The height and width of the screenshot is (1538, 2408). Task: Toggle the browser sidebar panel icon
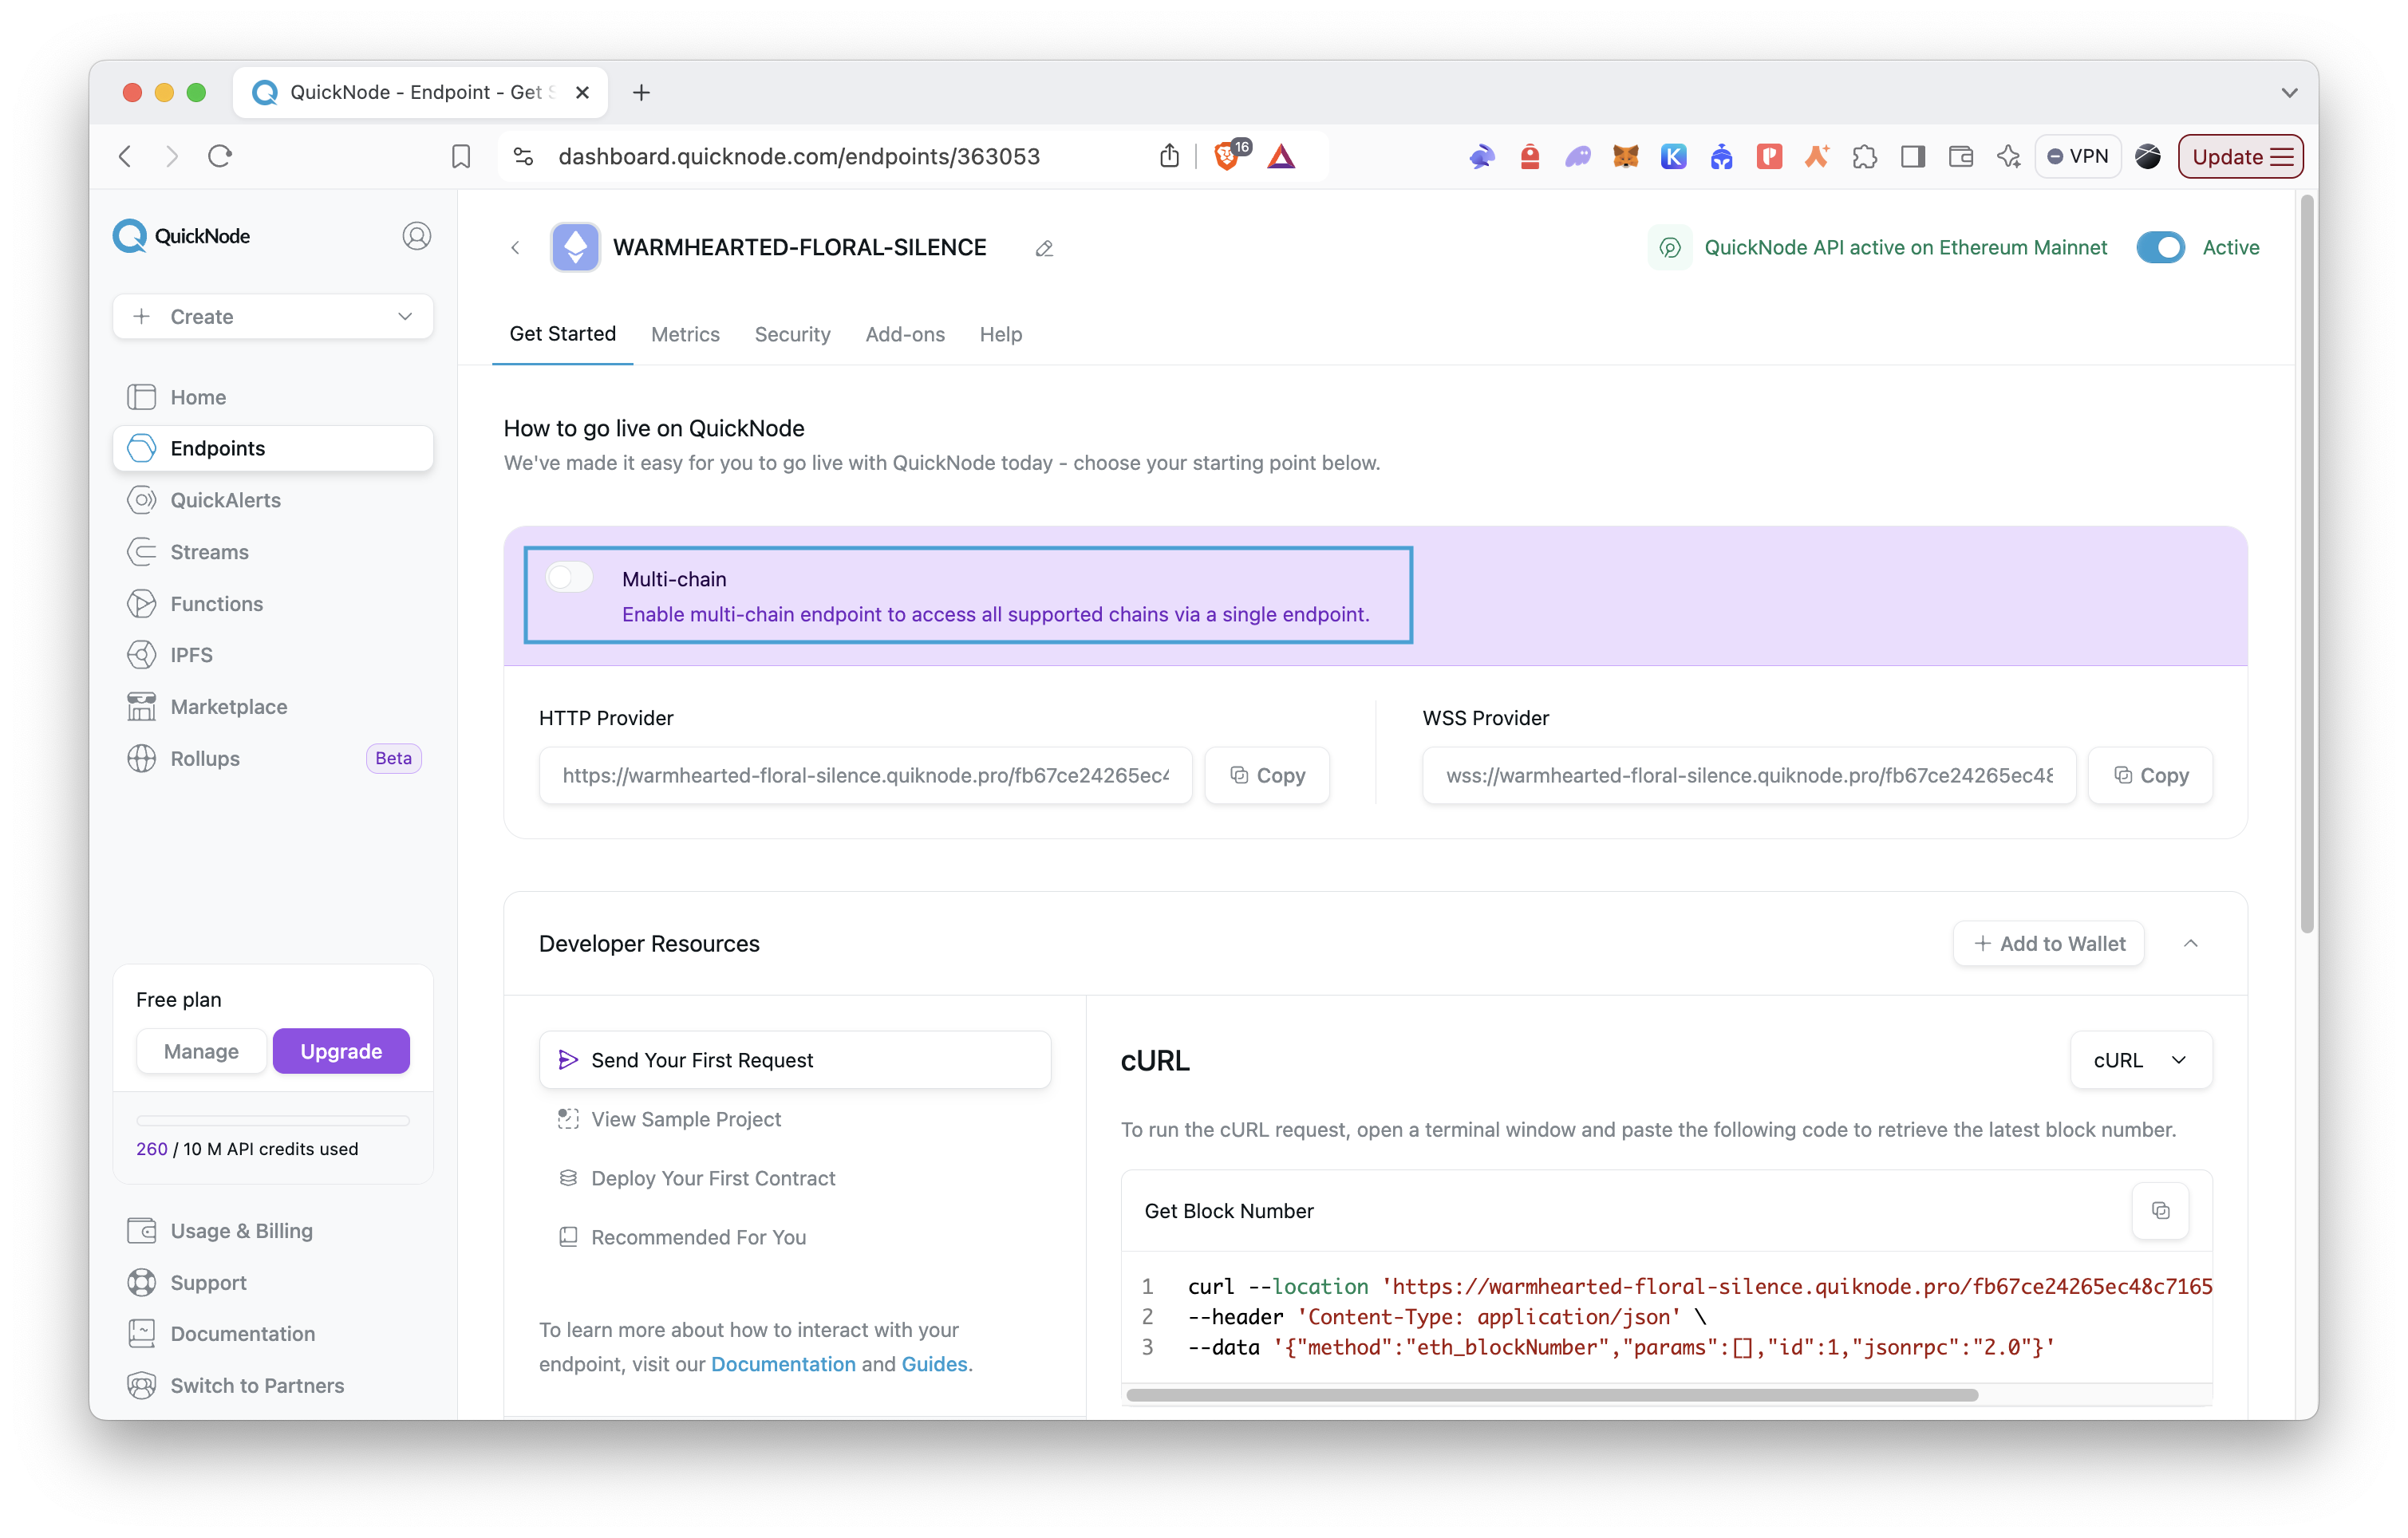coord(1912,156)
